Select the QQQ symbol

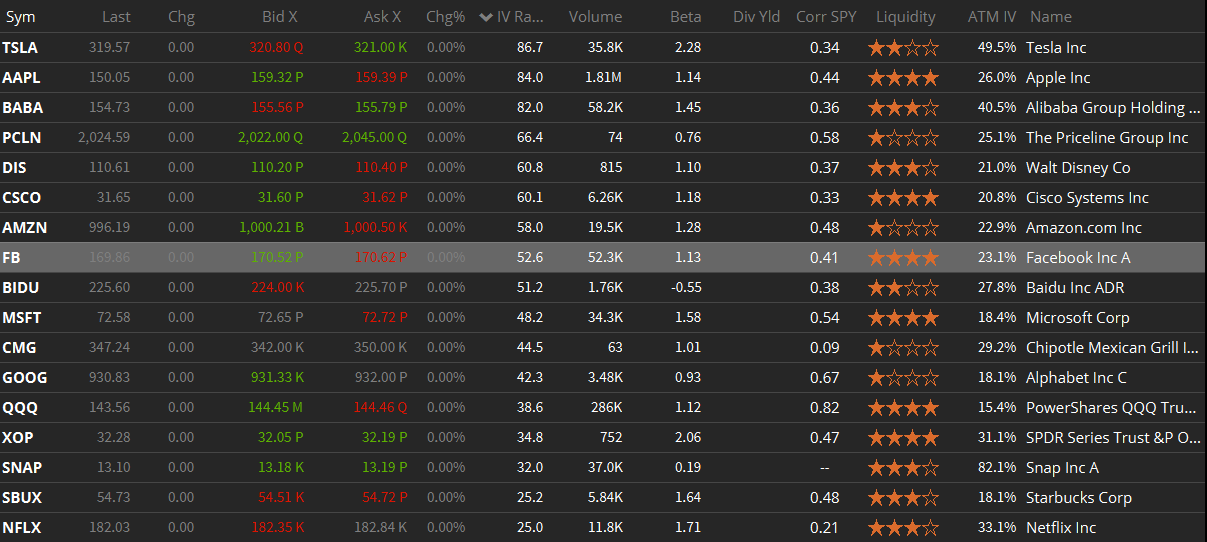coord(20,407)
